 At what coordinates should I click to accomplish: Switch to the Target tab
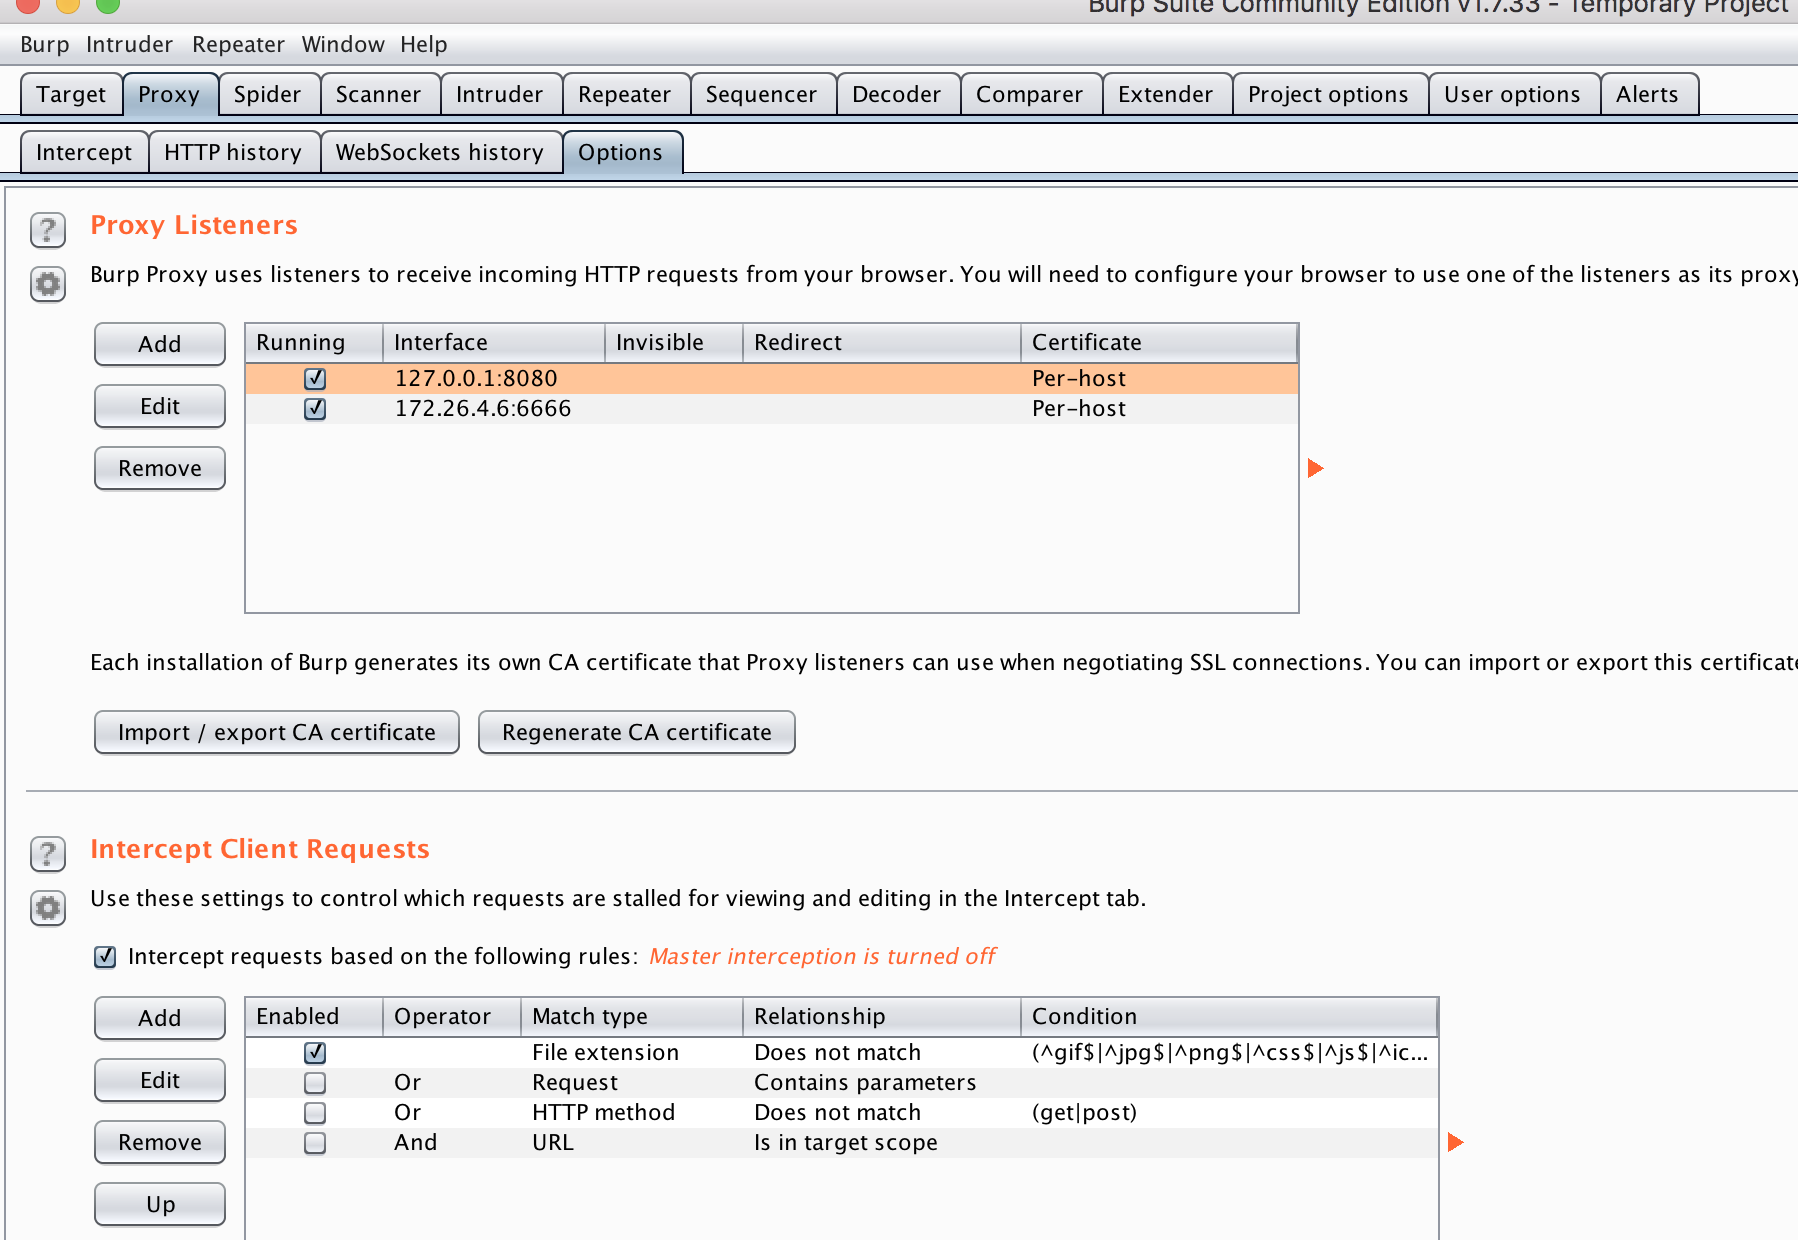pos(71,94)
